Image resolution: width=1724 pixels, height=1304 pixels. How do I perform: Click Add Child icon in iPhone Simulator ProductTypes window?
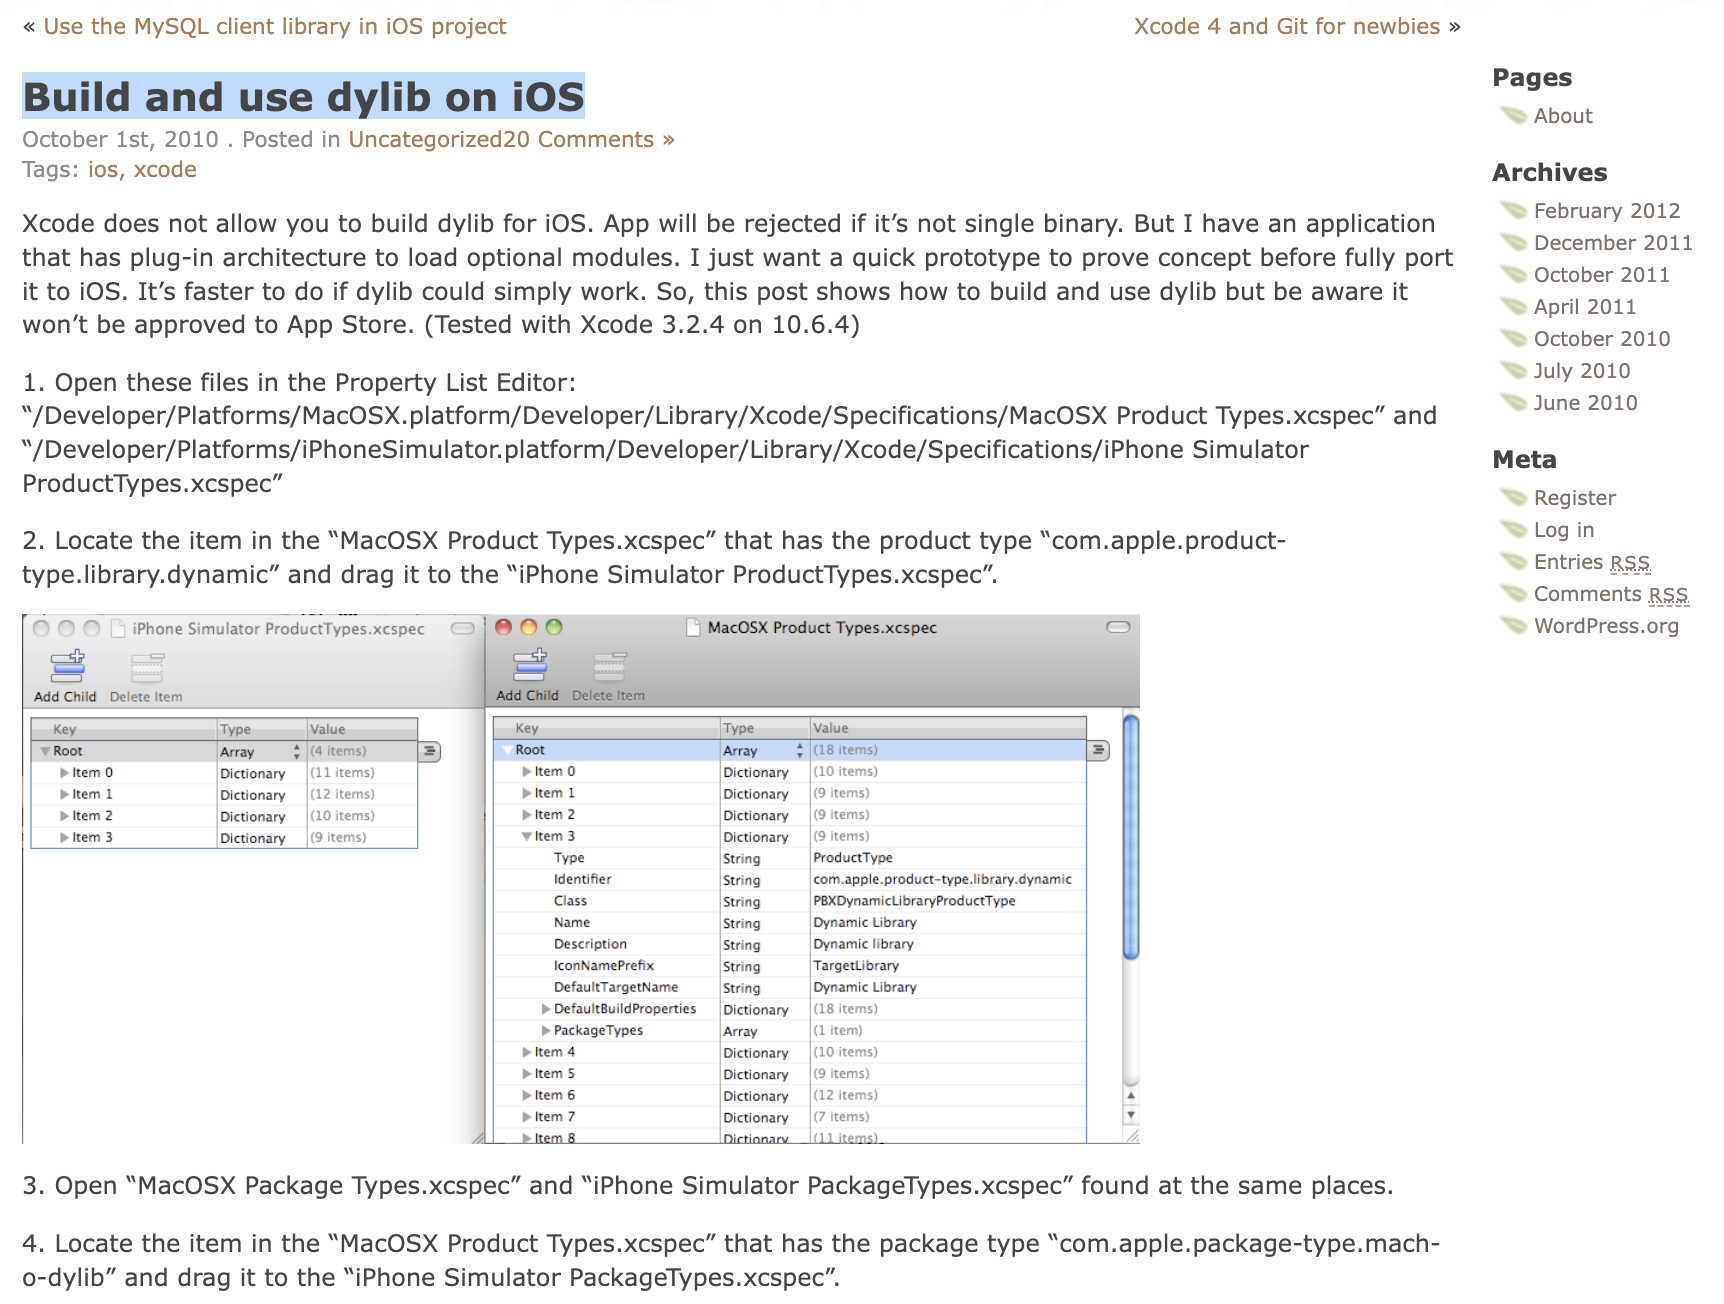pos(67,666)
